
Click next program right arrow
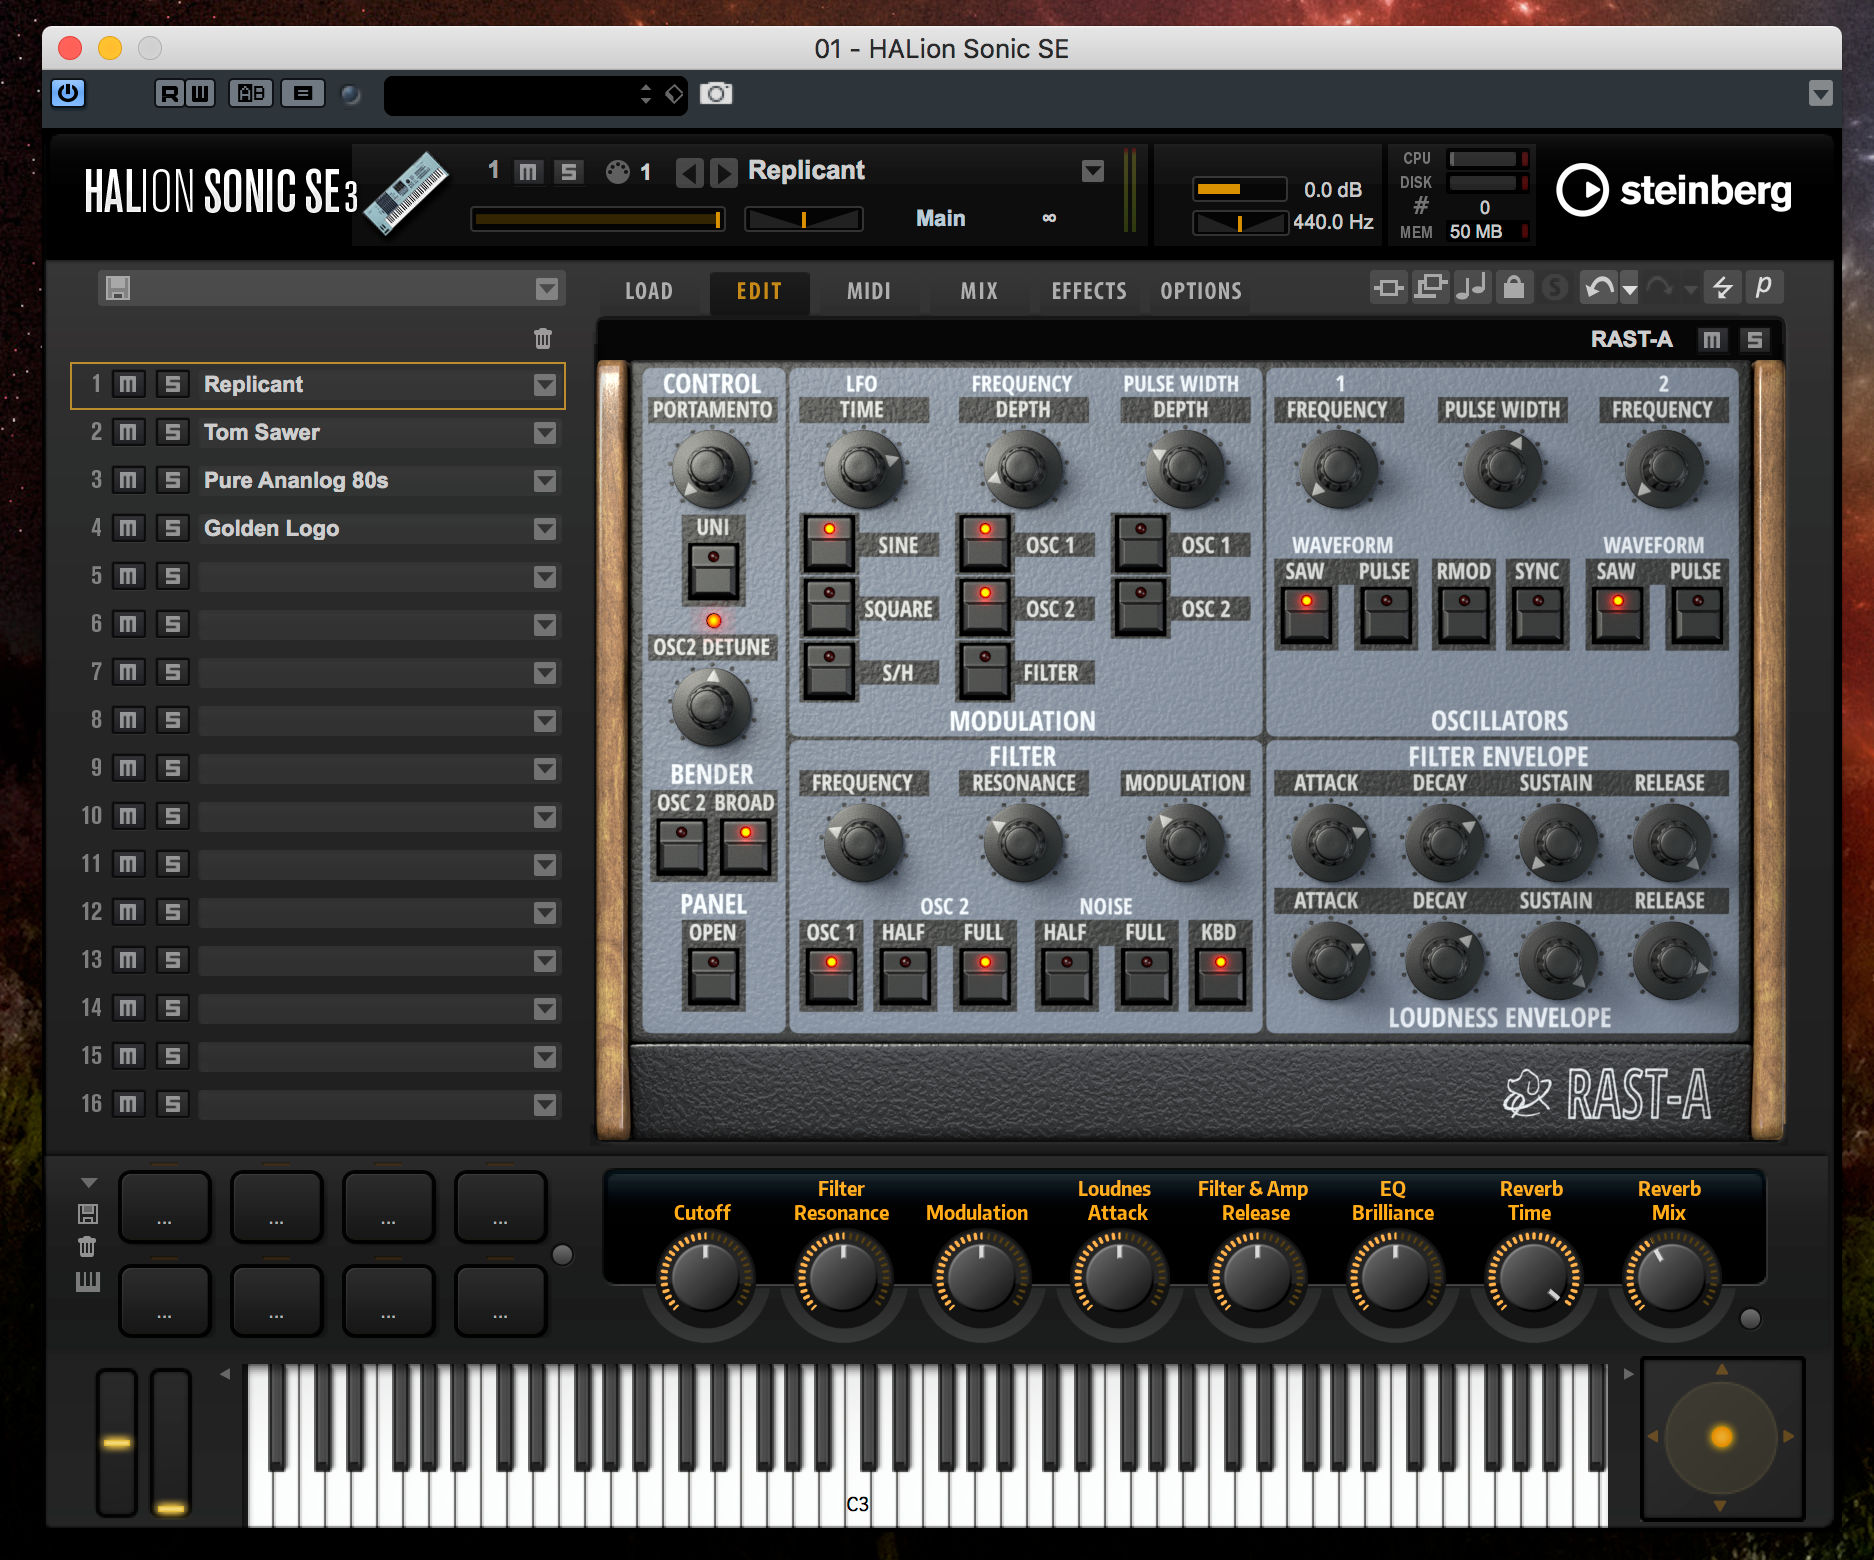click(x=723, y=173)
